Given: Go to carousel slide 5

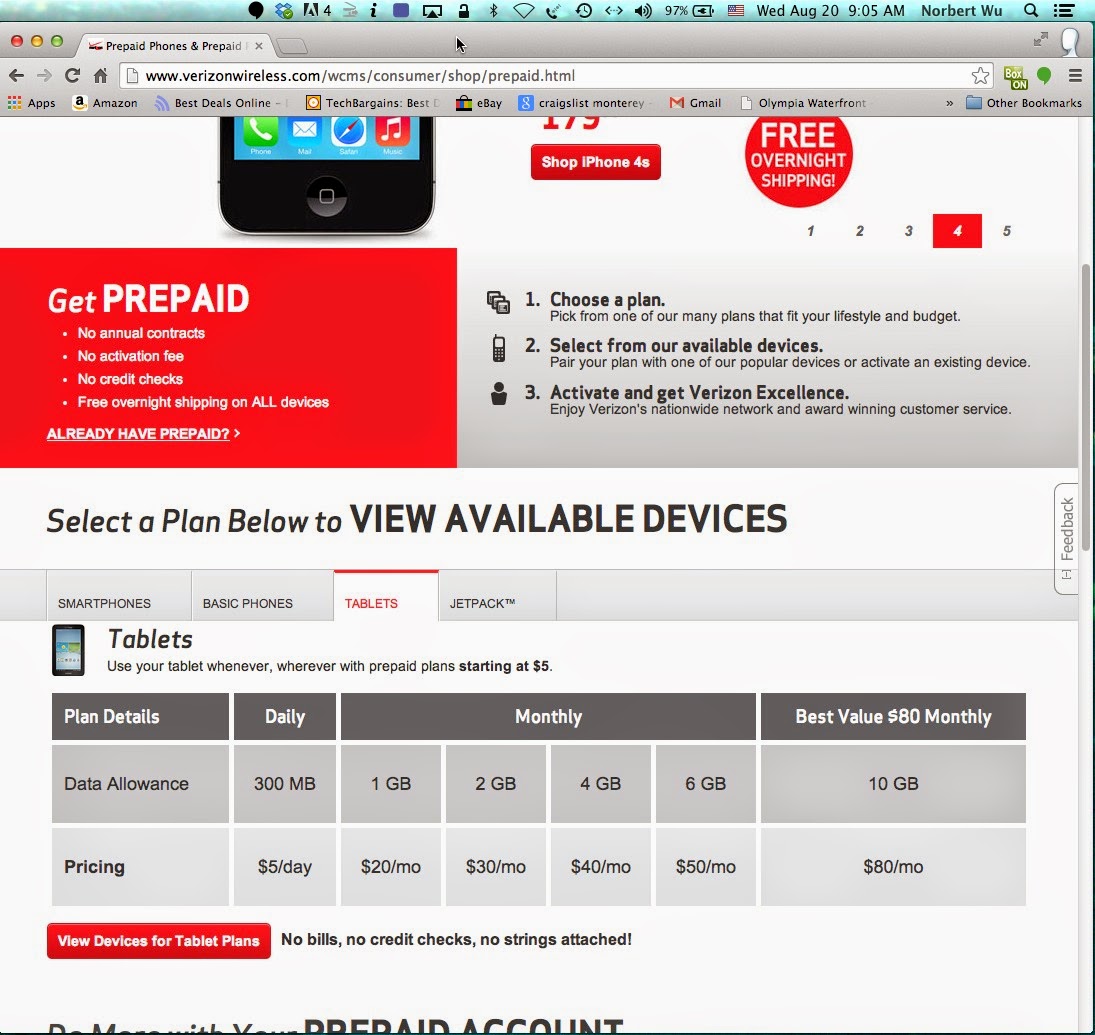Looking at the screenshot, I should pyautogui.click(x=1006, y=231).
